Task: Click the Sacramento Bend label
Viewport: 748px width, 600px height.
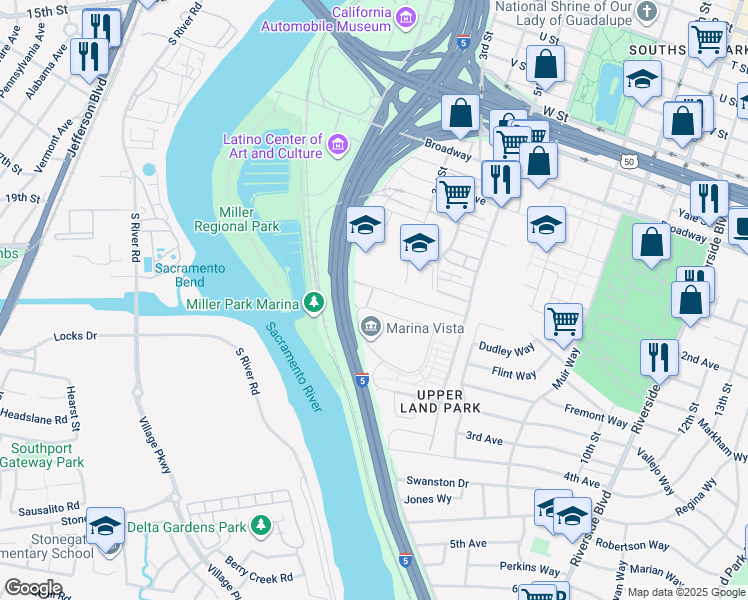Action: 190,275
